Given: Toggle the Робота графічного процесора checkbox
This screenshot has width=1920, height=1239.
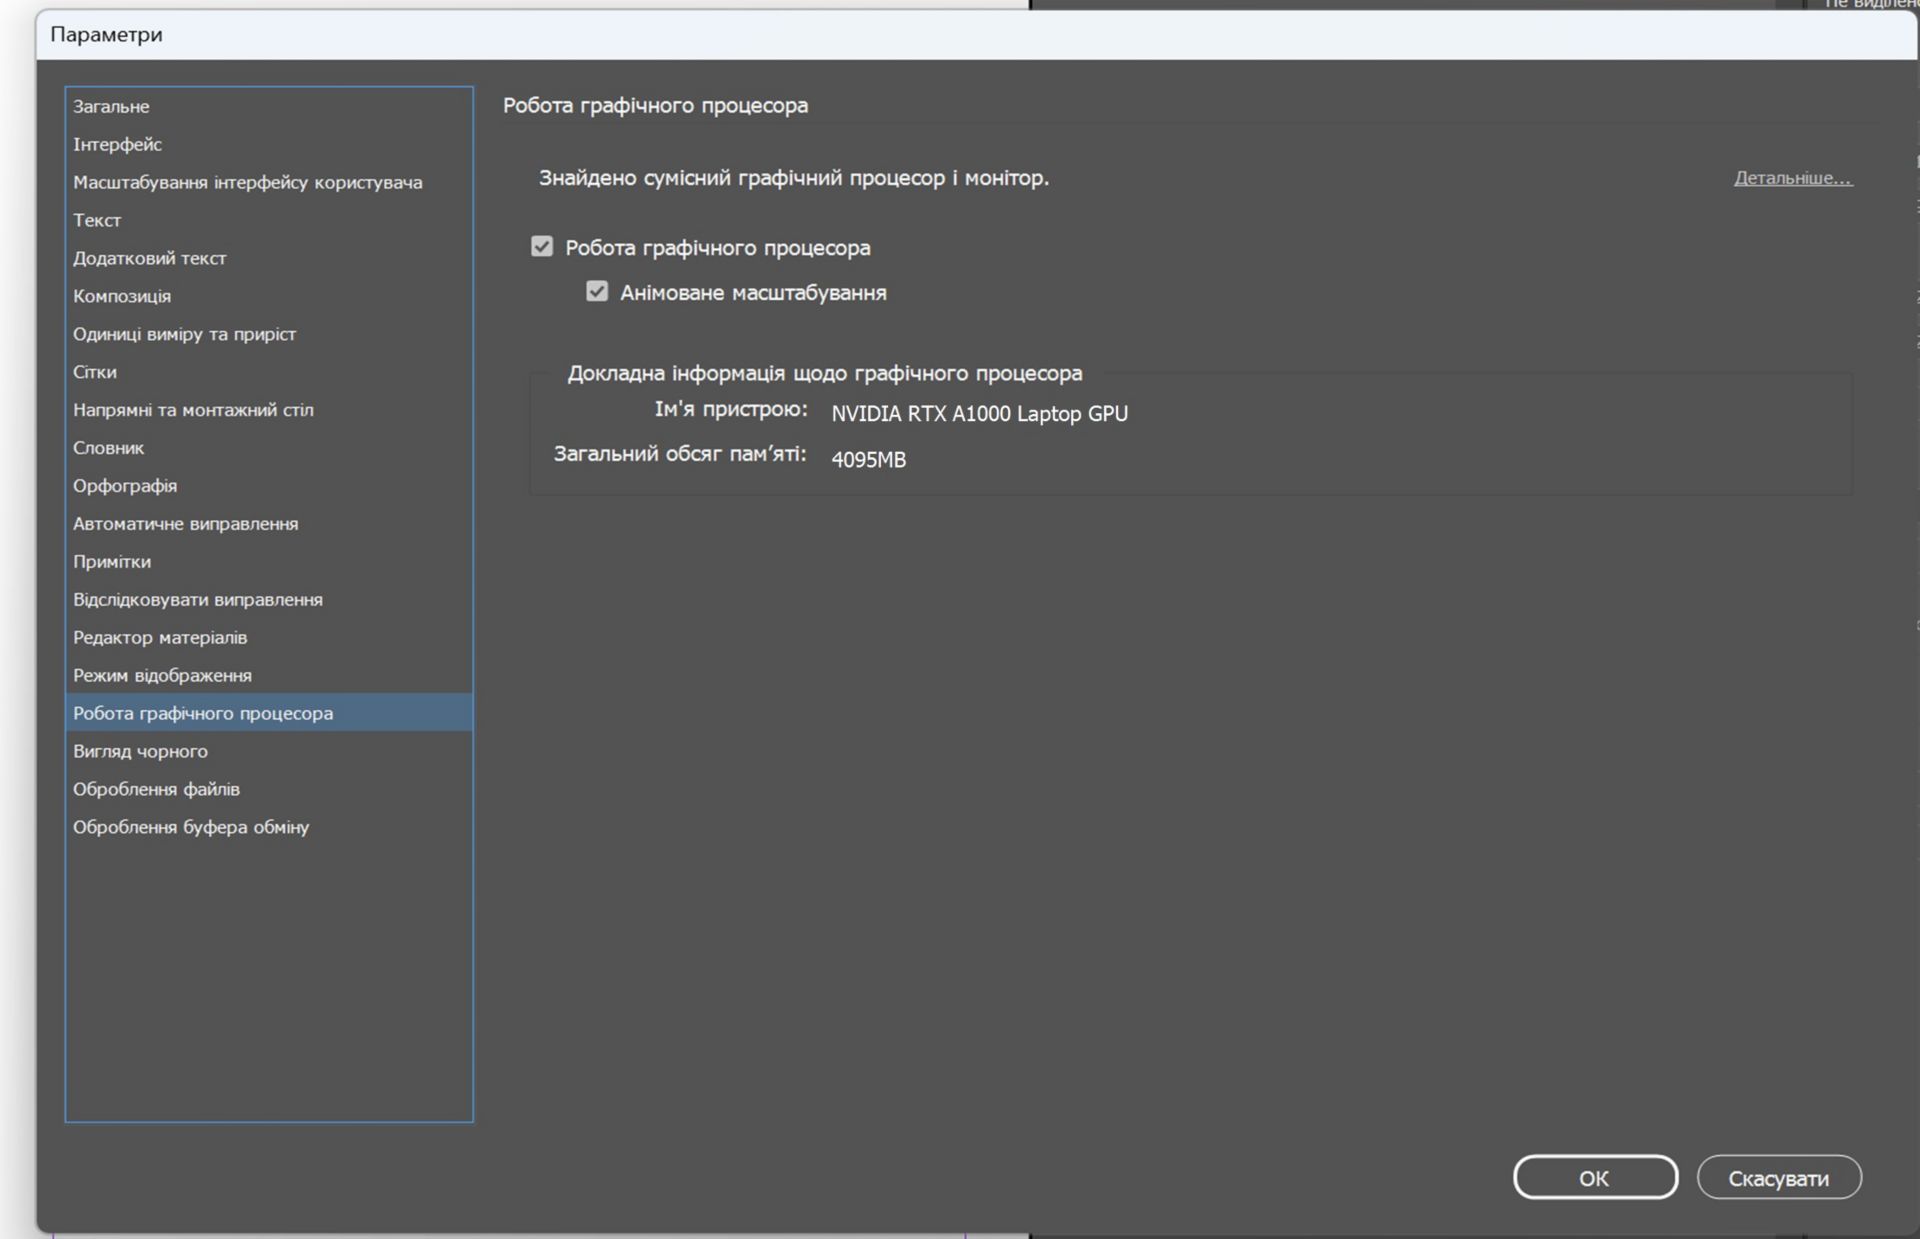Looking at the screenshot, I should (542, 247).
